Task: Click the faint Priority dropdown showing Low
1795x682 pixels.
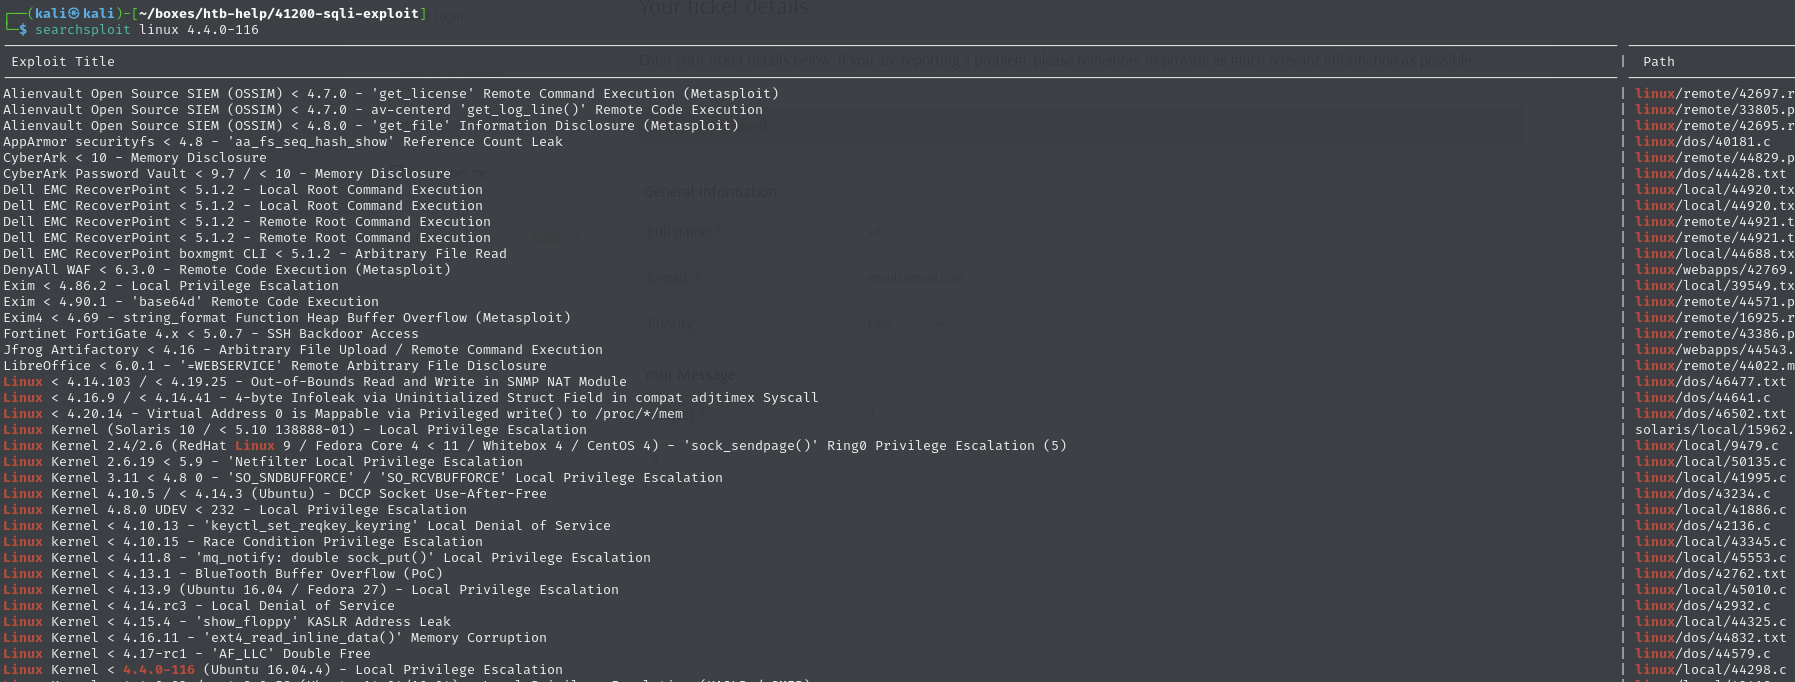Action: pos(907,323)
